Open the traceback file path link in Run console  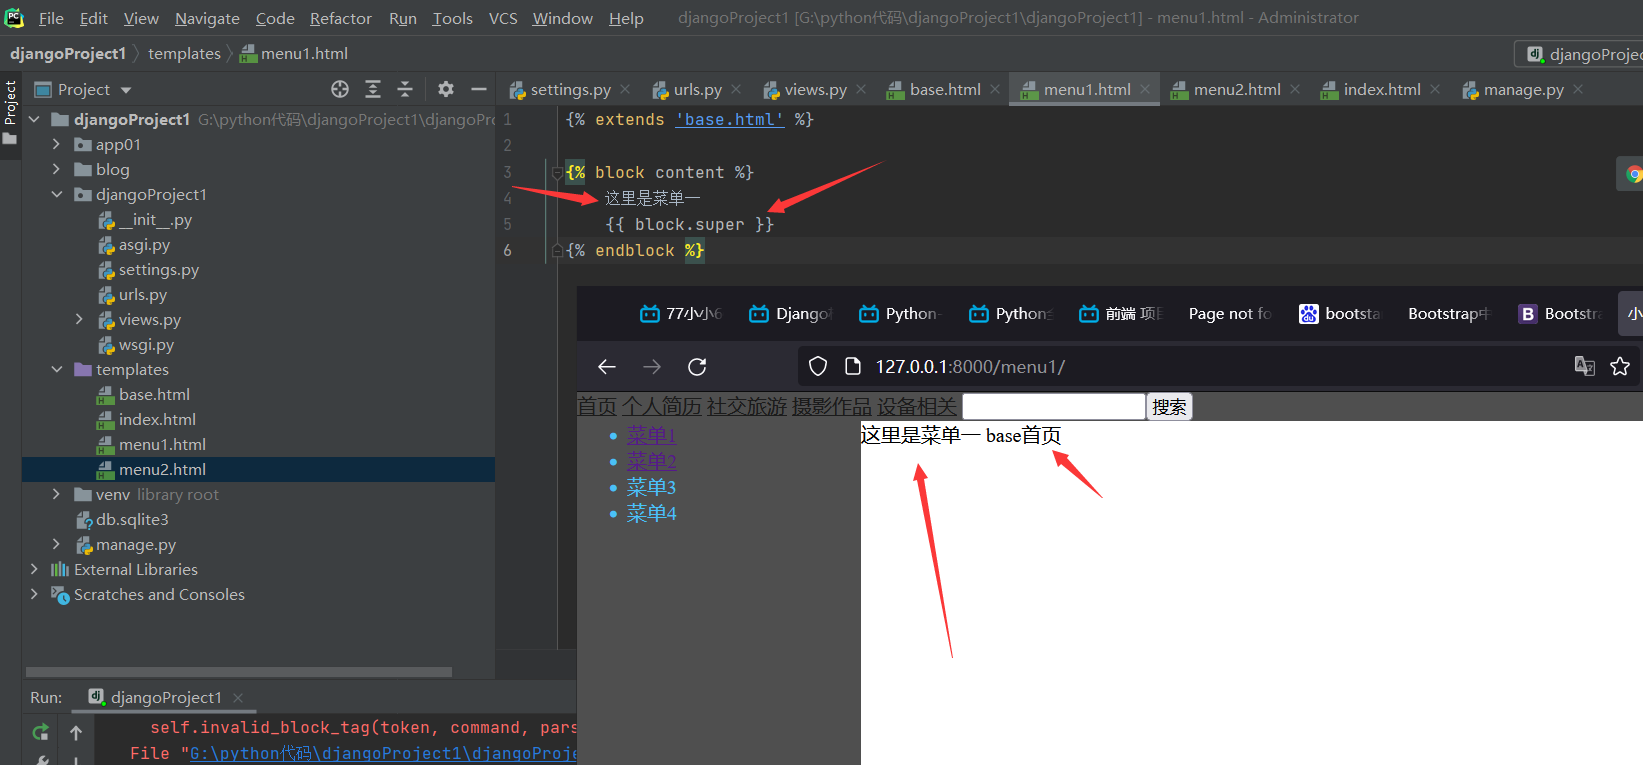coord(384,753)
